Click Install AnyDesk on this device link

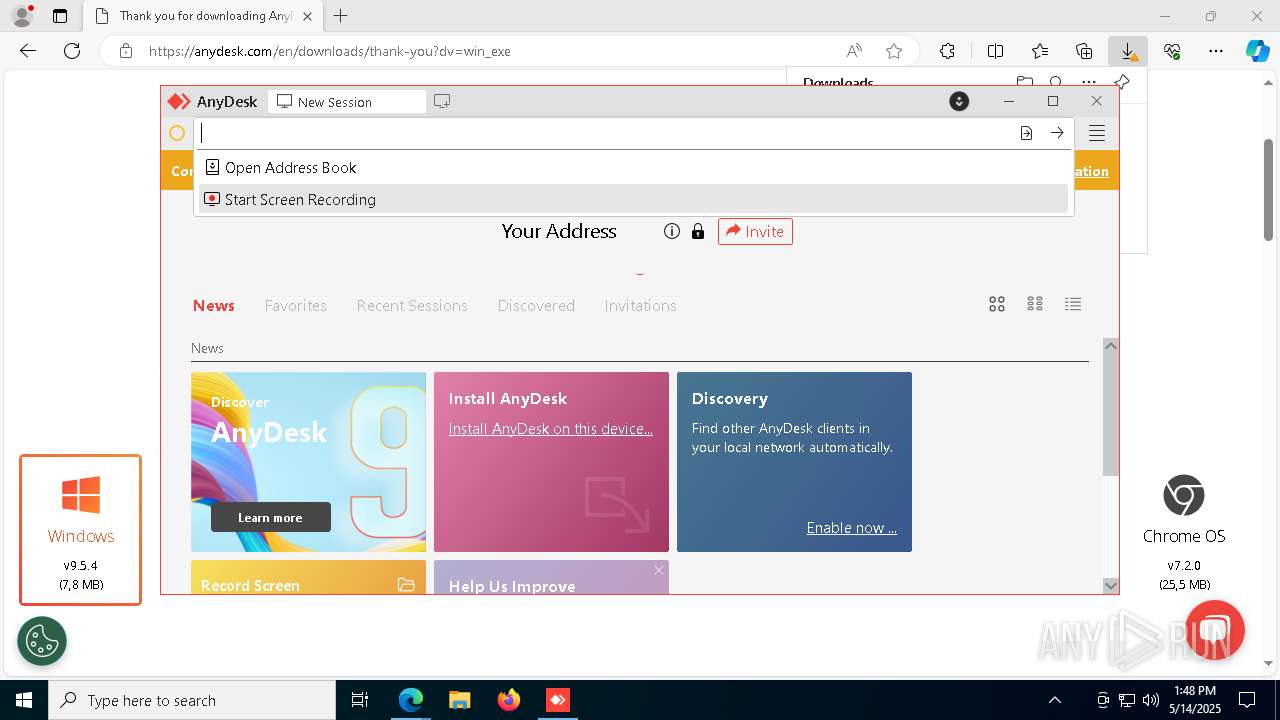click(550, 428)
